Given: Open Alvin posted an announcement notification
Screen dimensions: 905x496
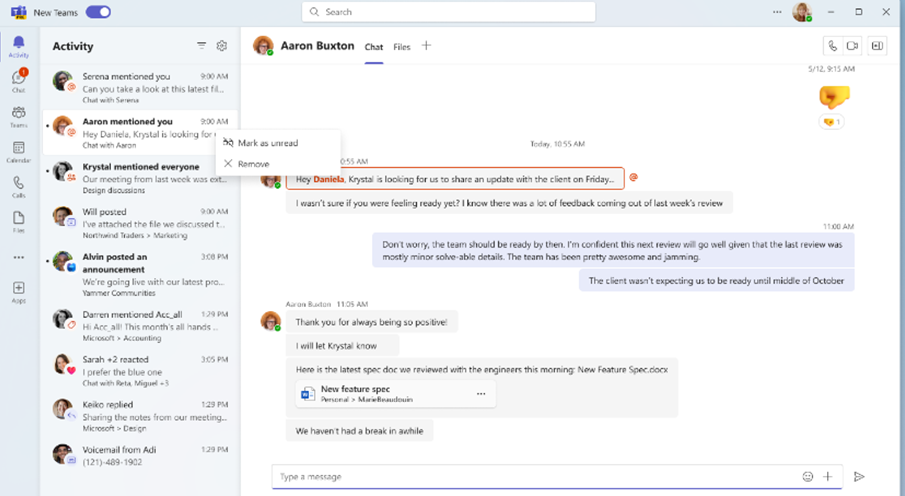Looking at the screenshot, I should coord(140,274).
